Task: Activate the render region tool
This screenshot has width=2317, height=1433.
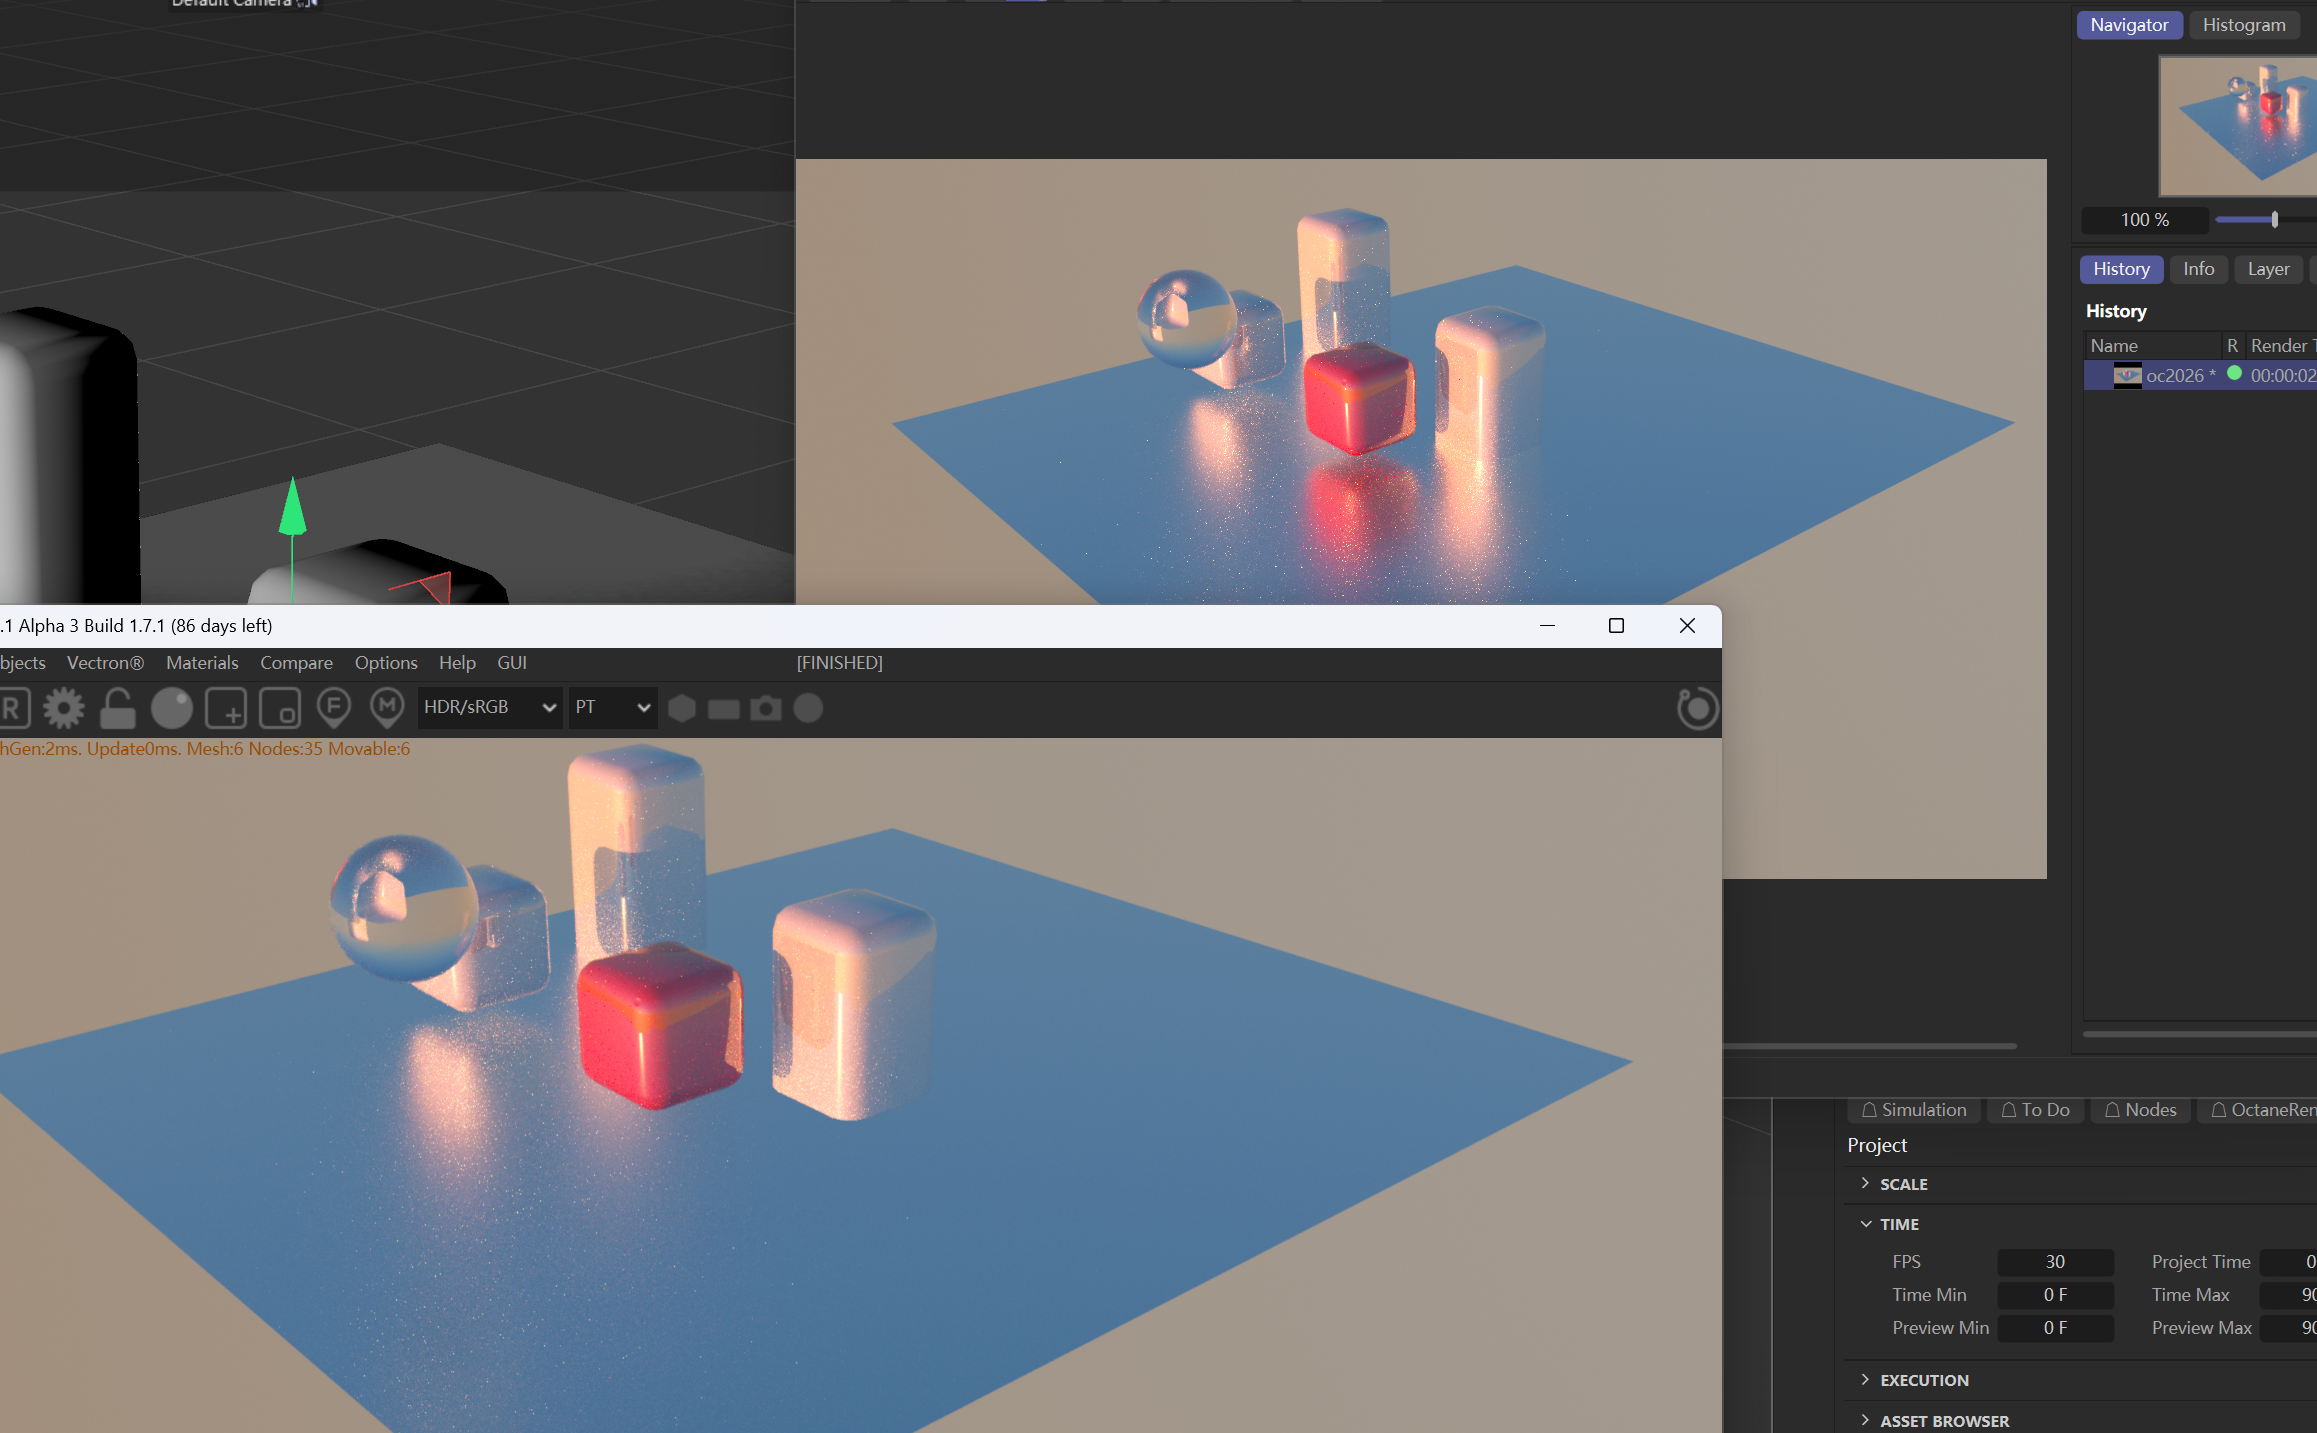Action: tap(226, 708)
